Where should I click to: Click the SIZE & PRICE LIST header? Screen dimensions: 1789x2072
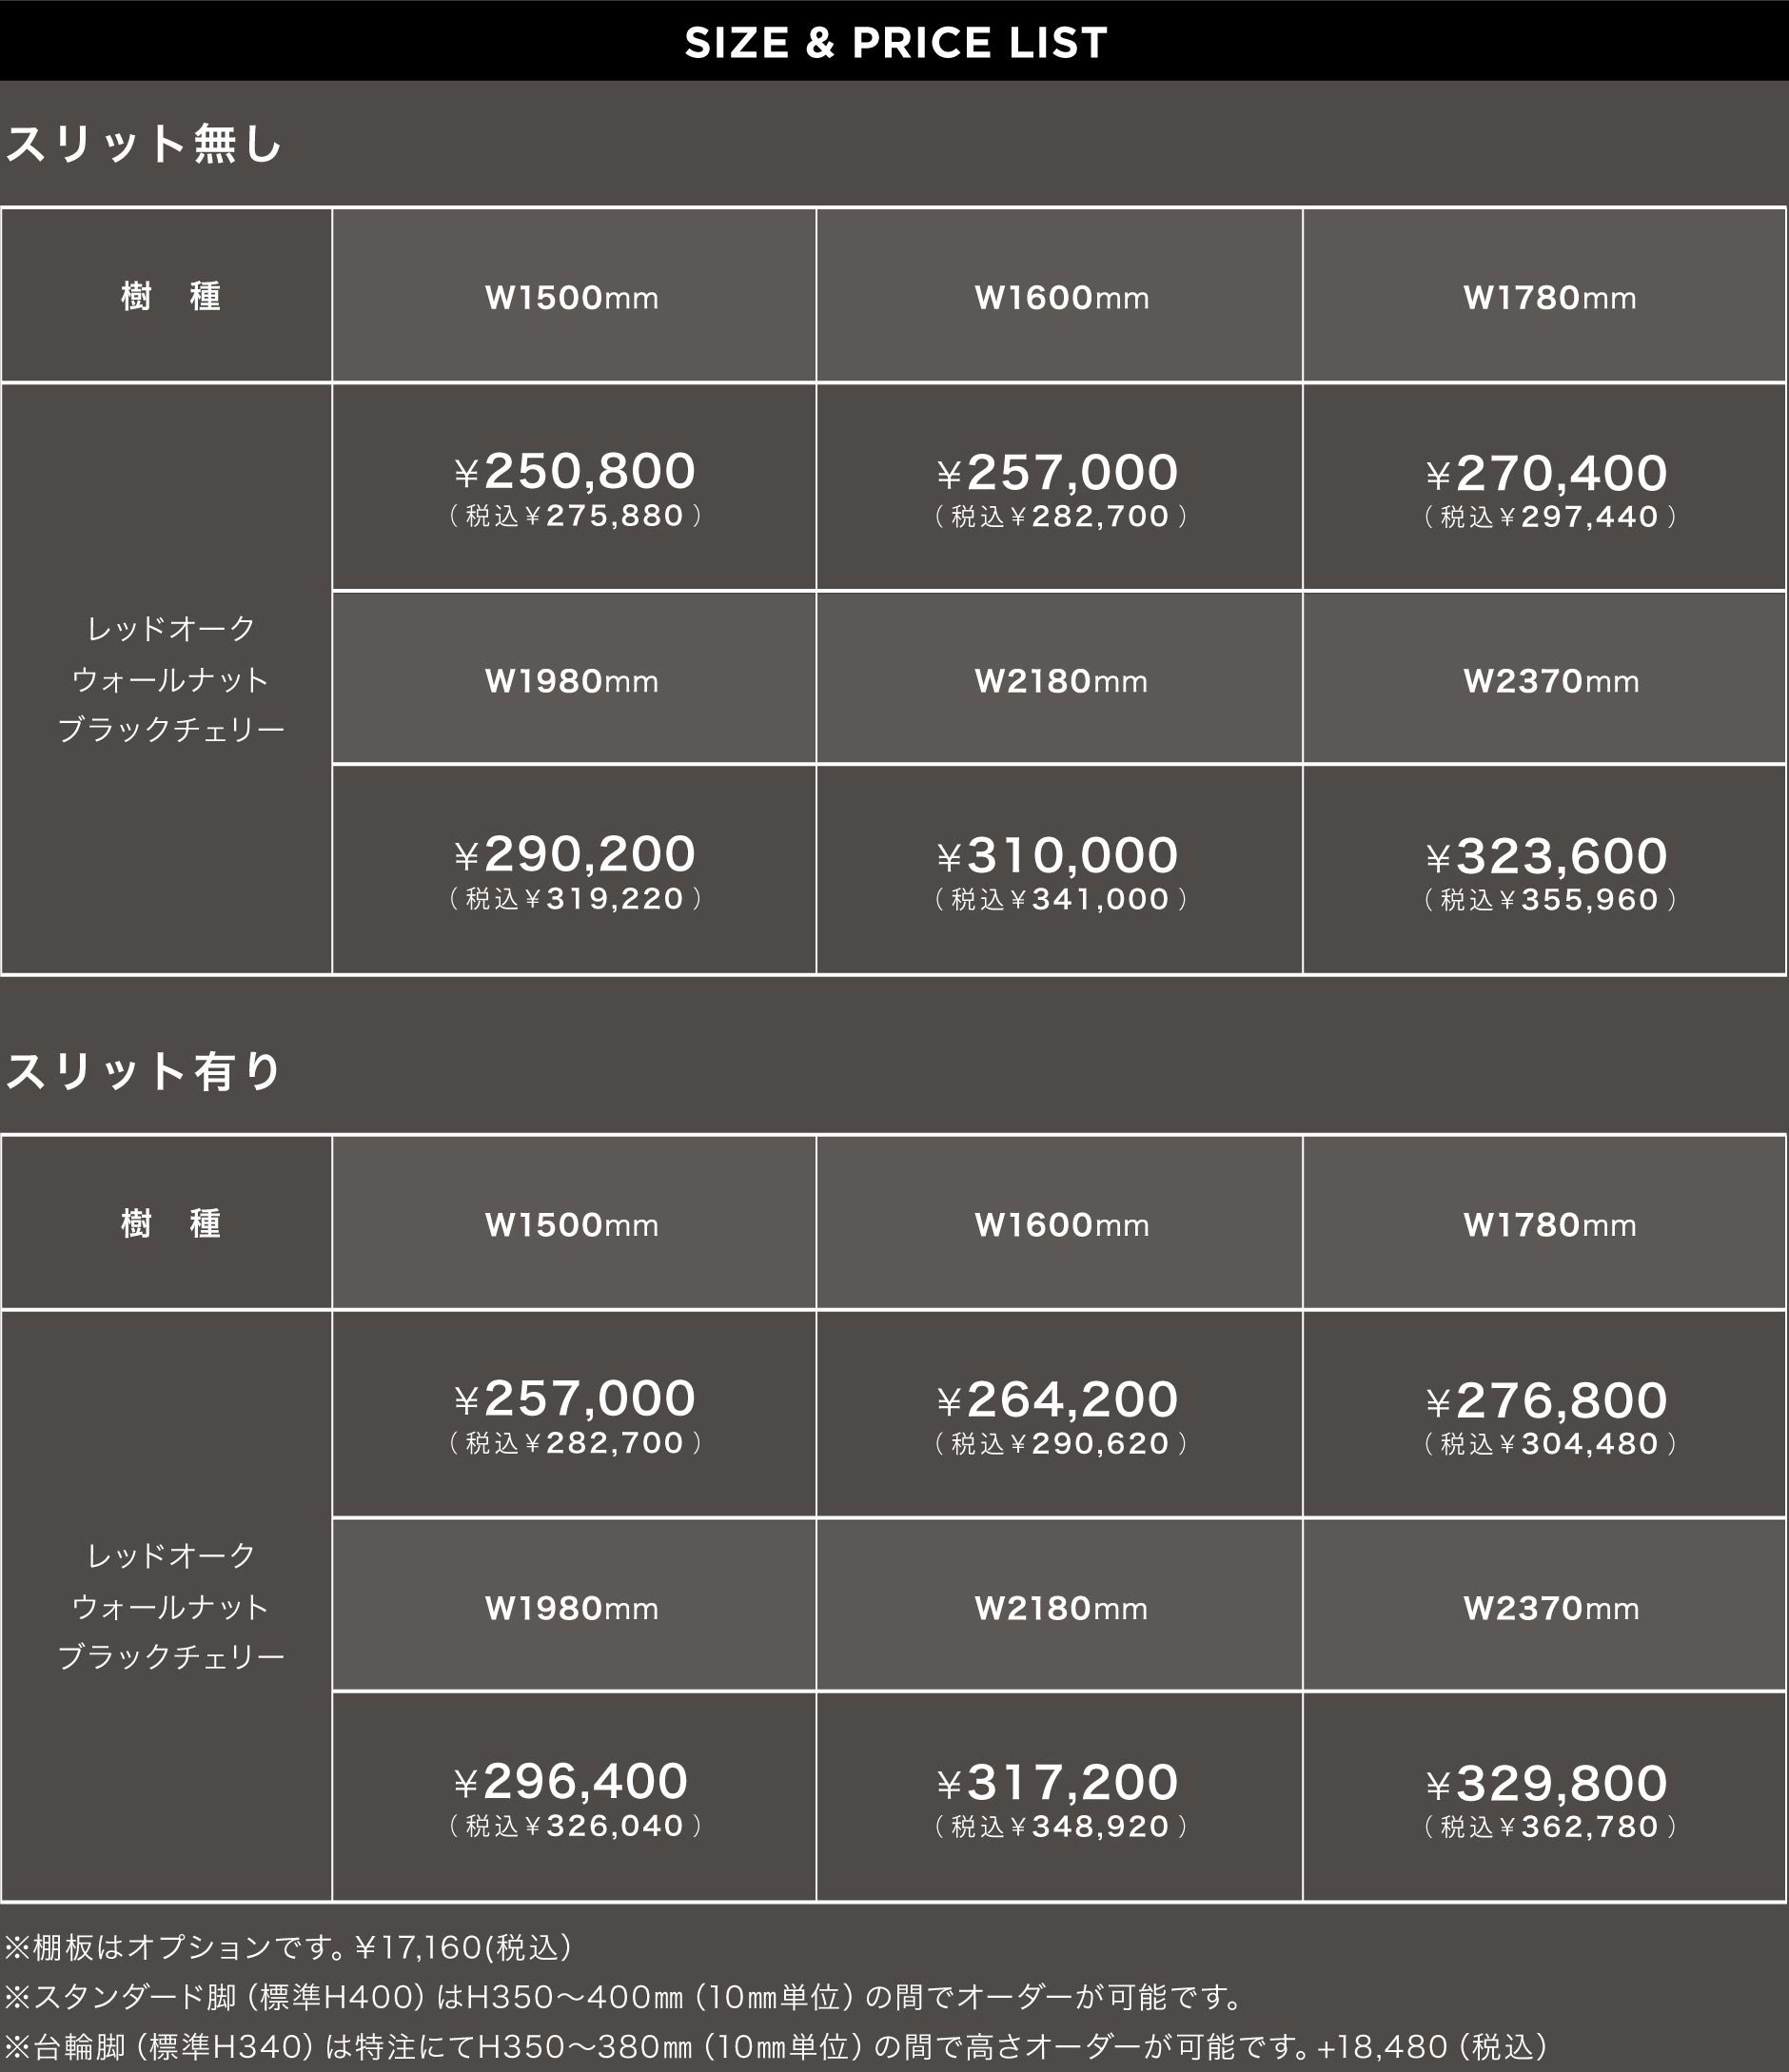(895, 42)
